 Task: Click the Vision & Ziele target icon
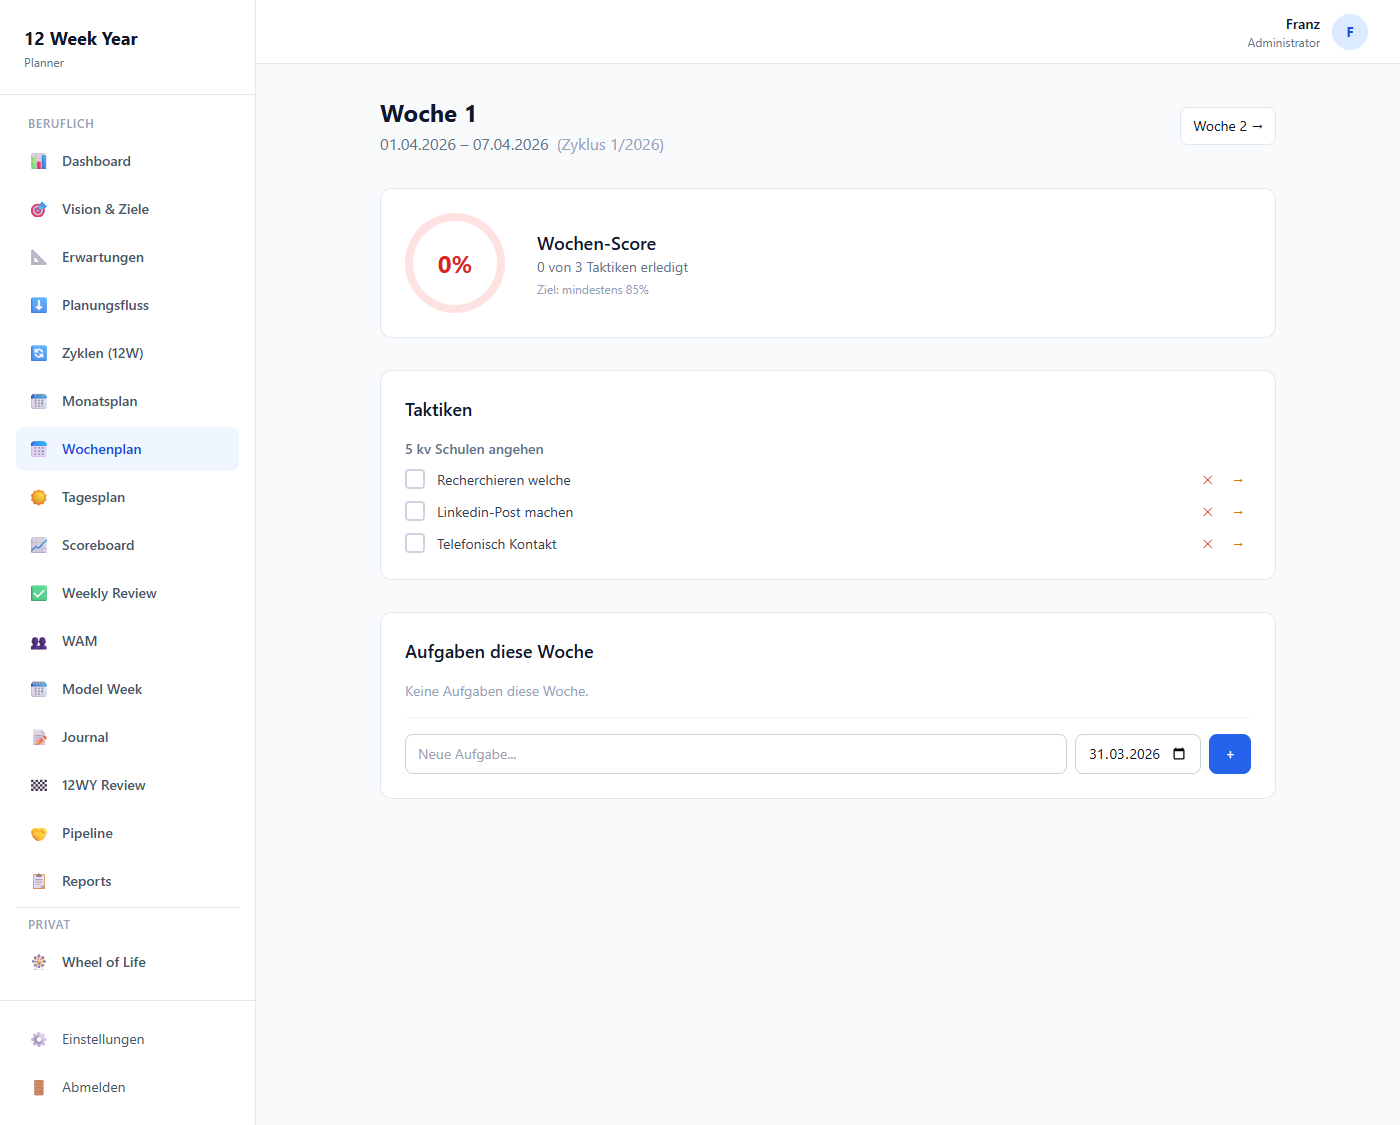(39, 210)
